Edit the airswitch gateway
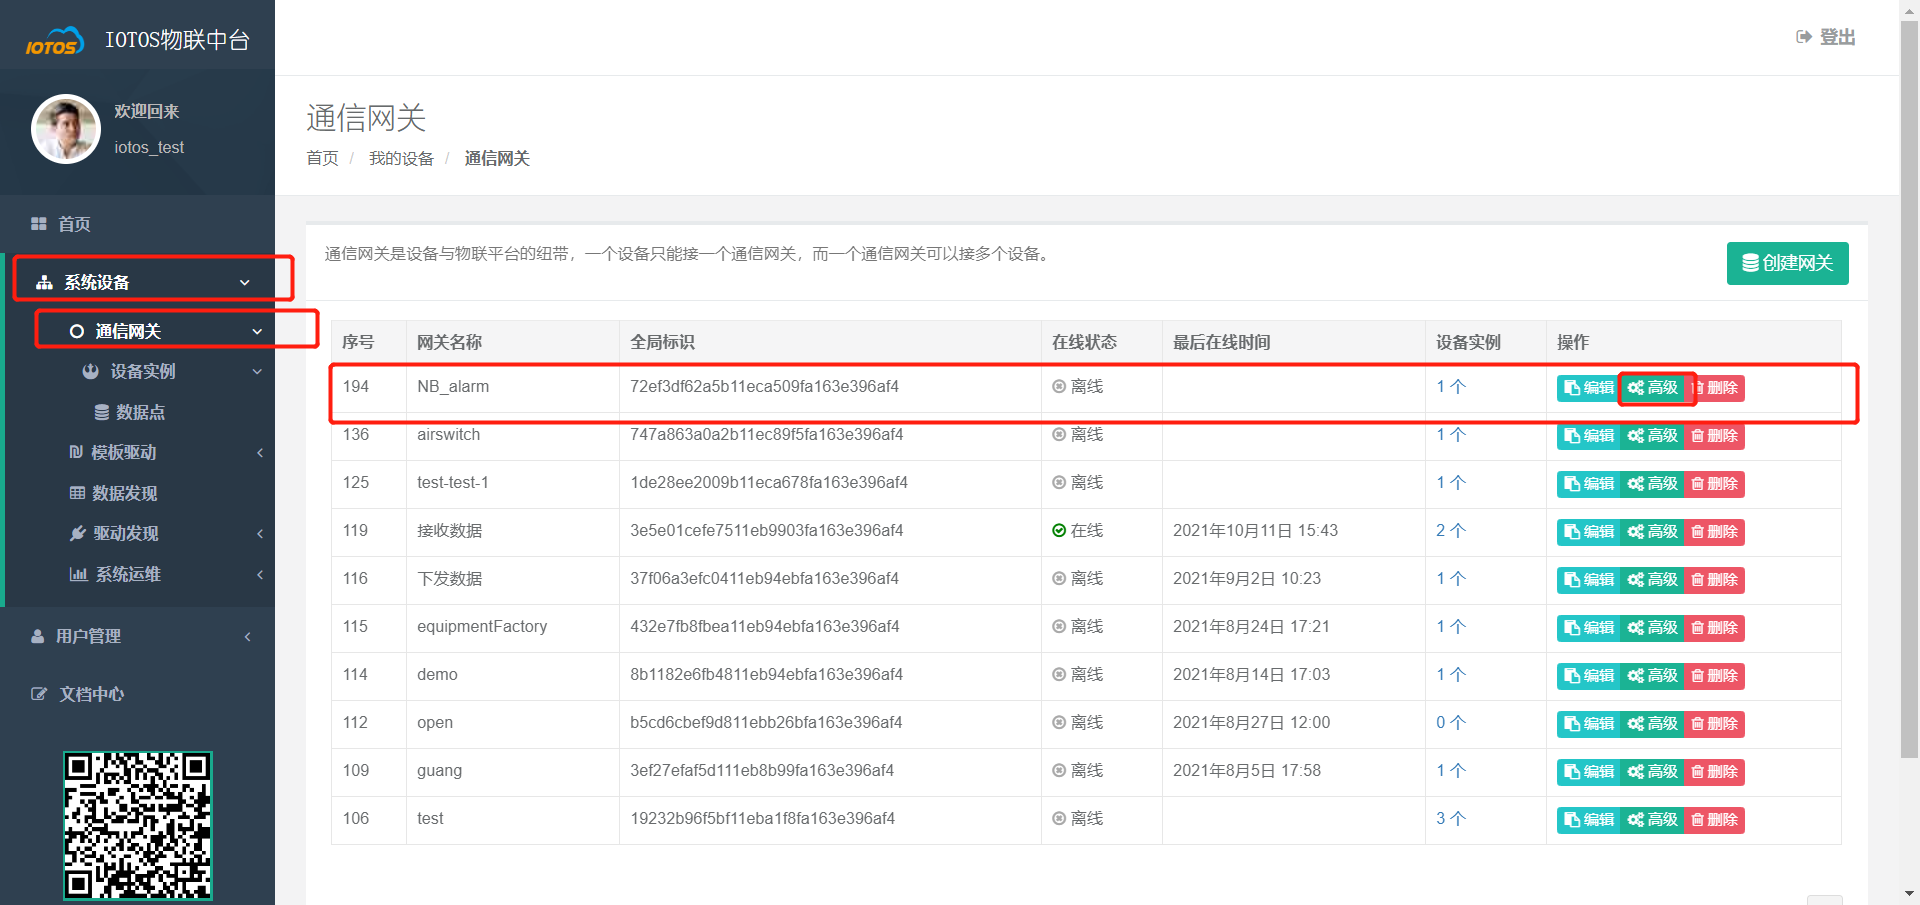This screenshot has height=905, width=1920. click(x=1588, y=436)
